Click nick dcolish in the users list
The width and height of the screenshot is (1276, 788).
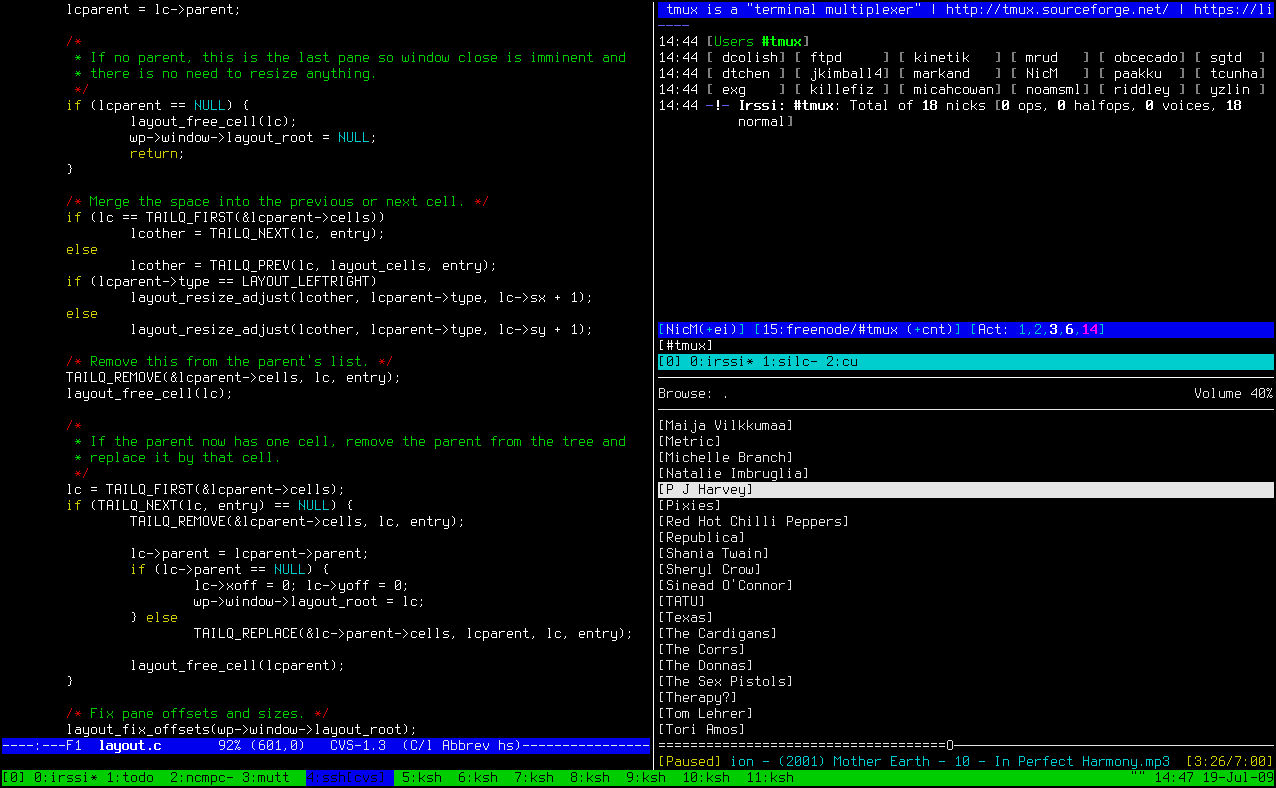coord(746,58)
